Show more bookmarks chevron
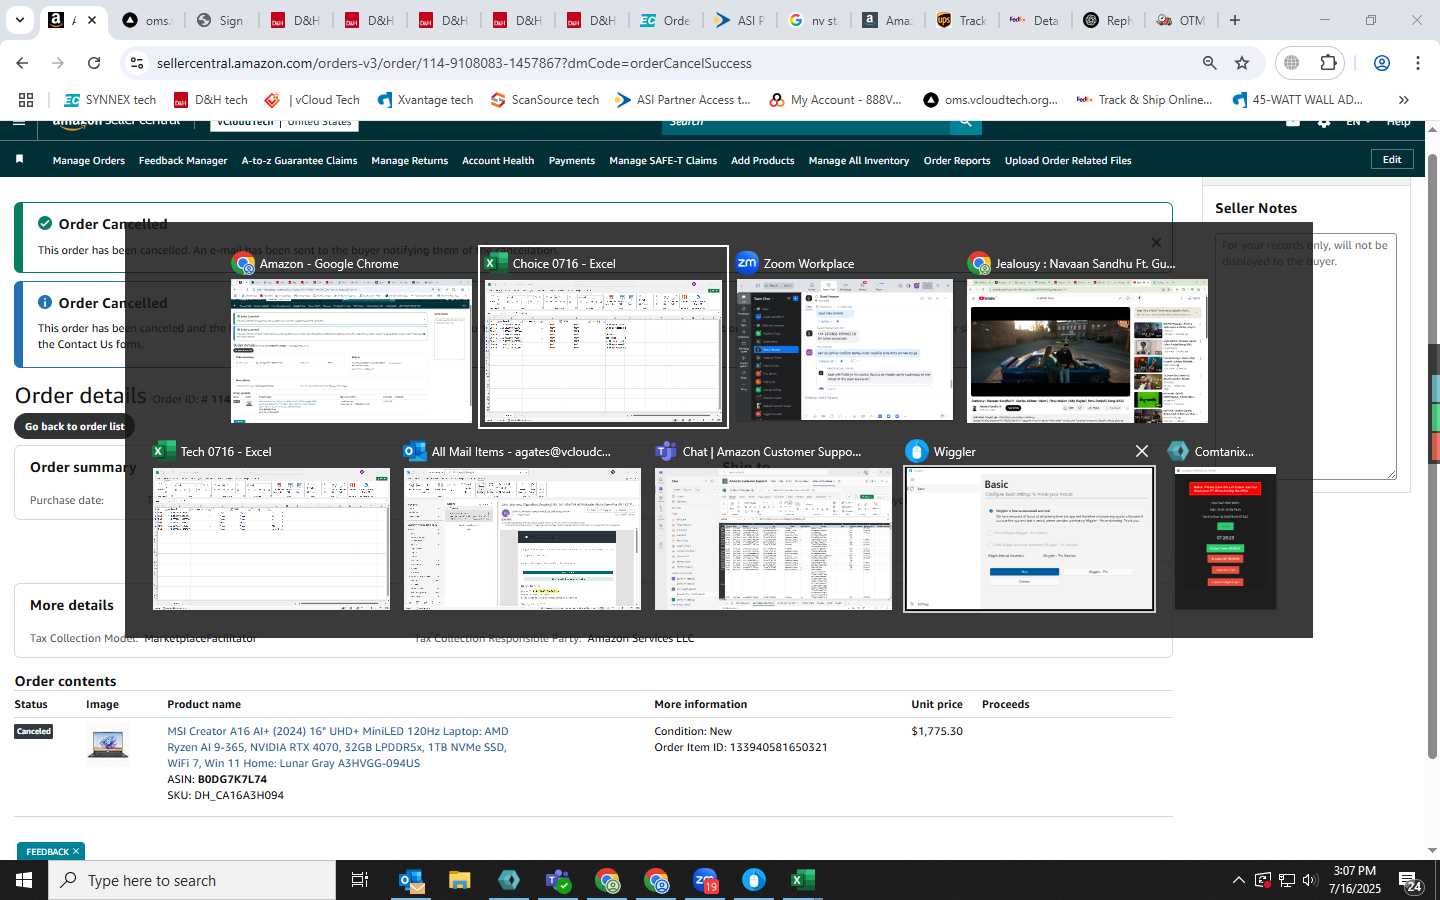Screen dimensions: 1440x900 pyautogui.click(x=1404, y=100)
